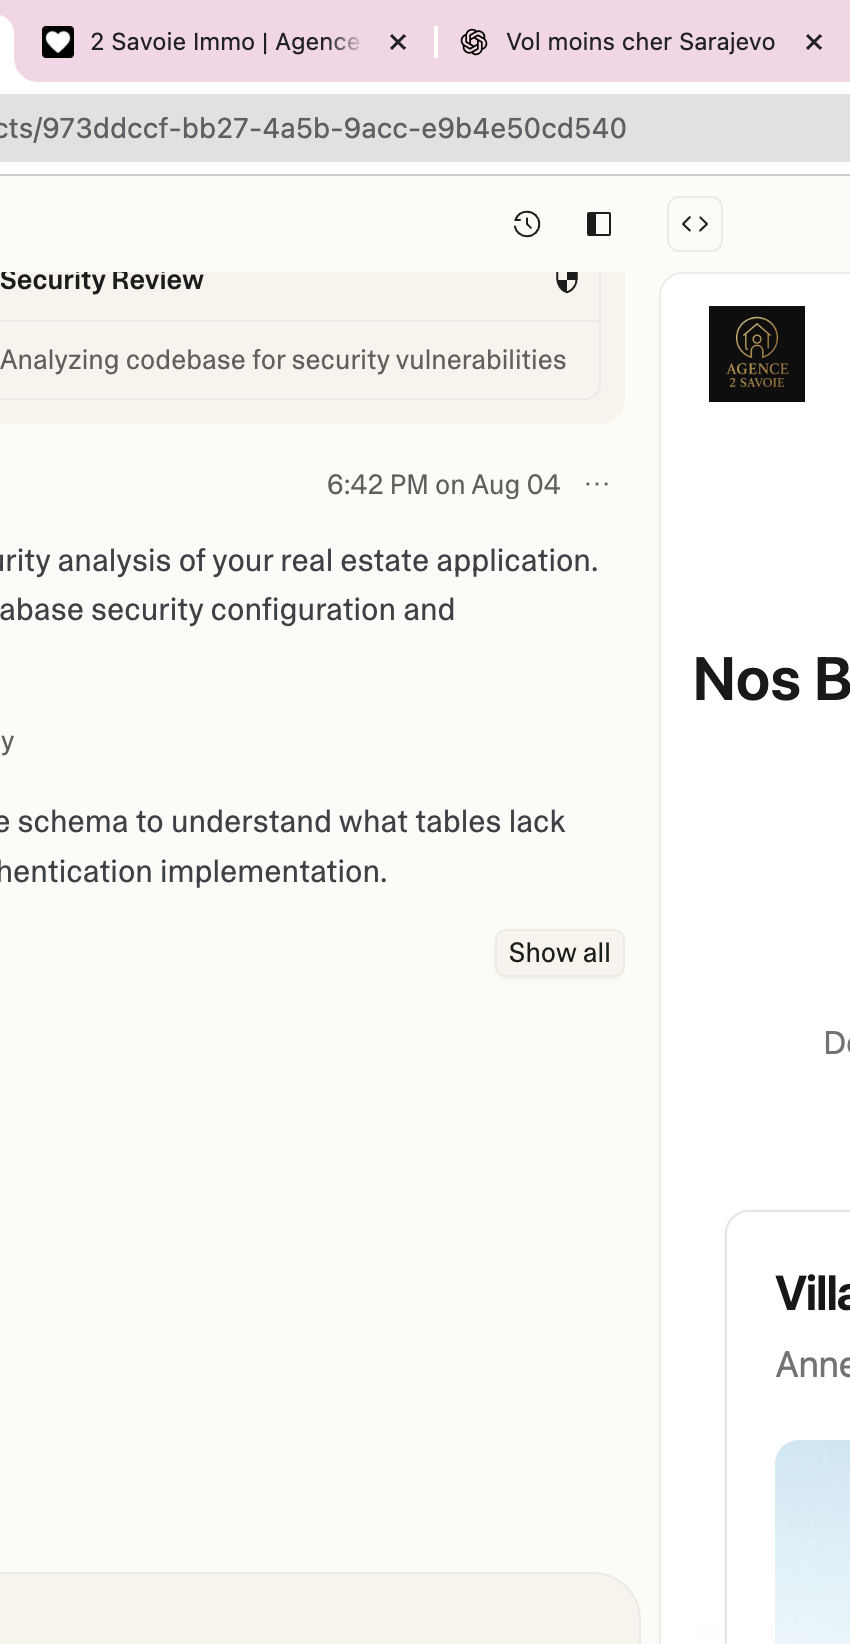Click the 6:42 PM on Aug 04 timestamp
Image resolution: width=850 pixels, height=1644 pixels.
443,485
